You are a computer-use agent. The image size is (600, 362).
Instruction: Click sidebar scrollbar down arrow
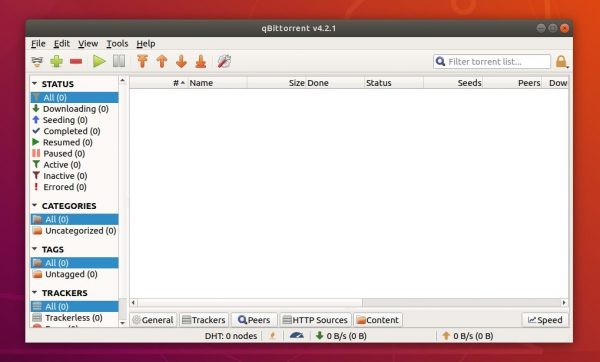pyautogui.click(x=122, y=323)
